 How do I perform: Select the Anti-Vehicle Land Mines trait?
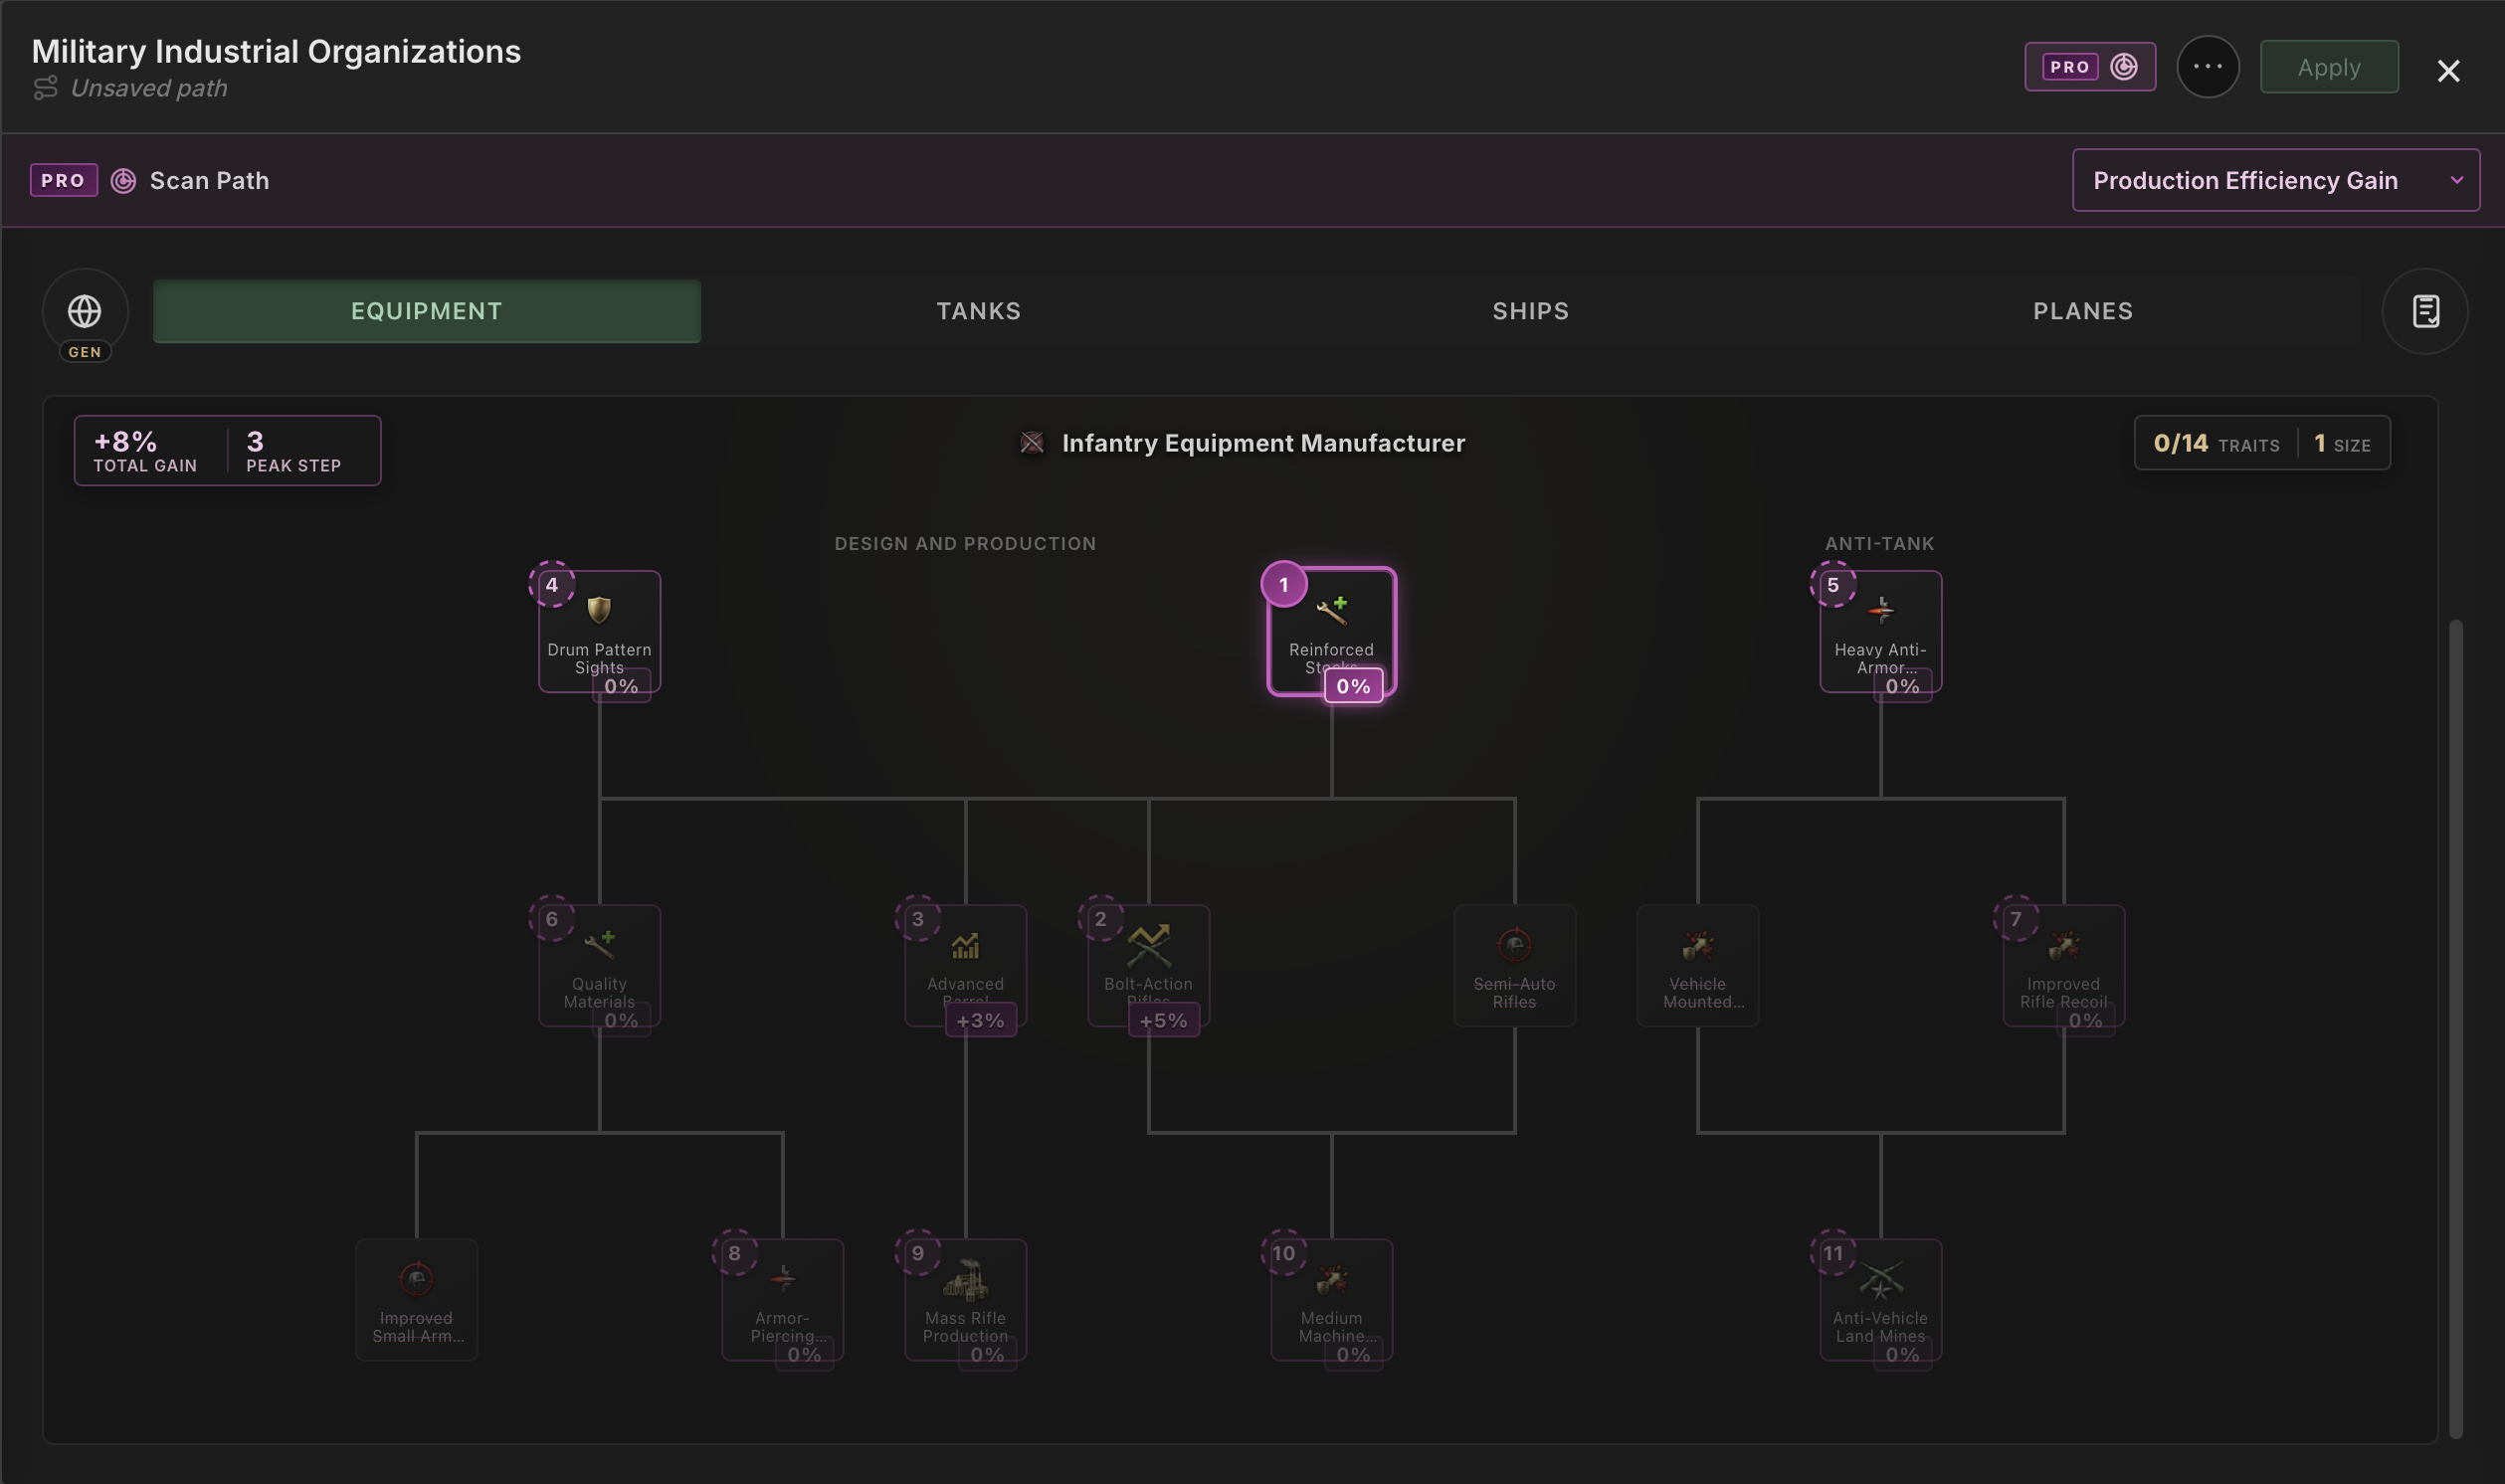(x=1880, y=1299)
